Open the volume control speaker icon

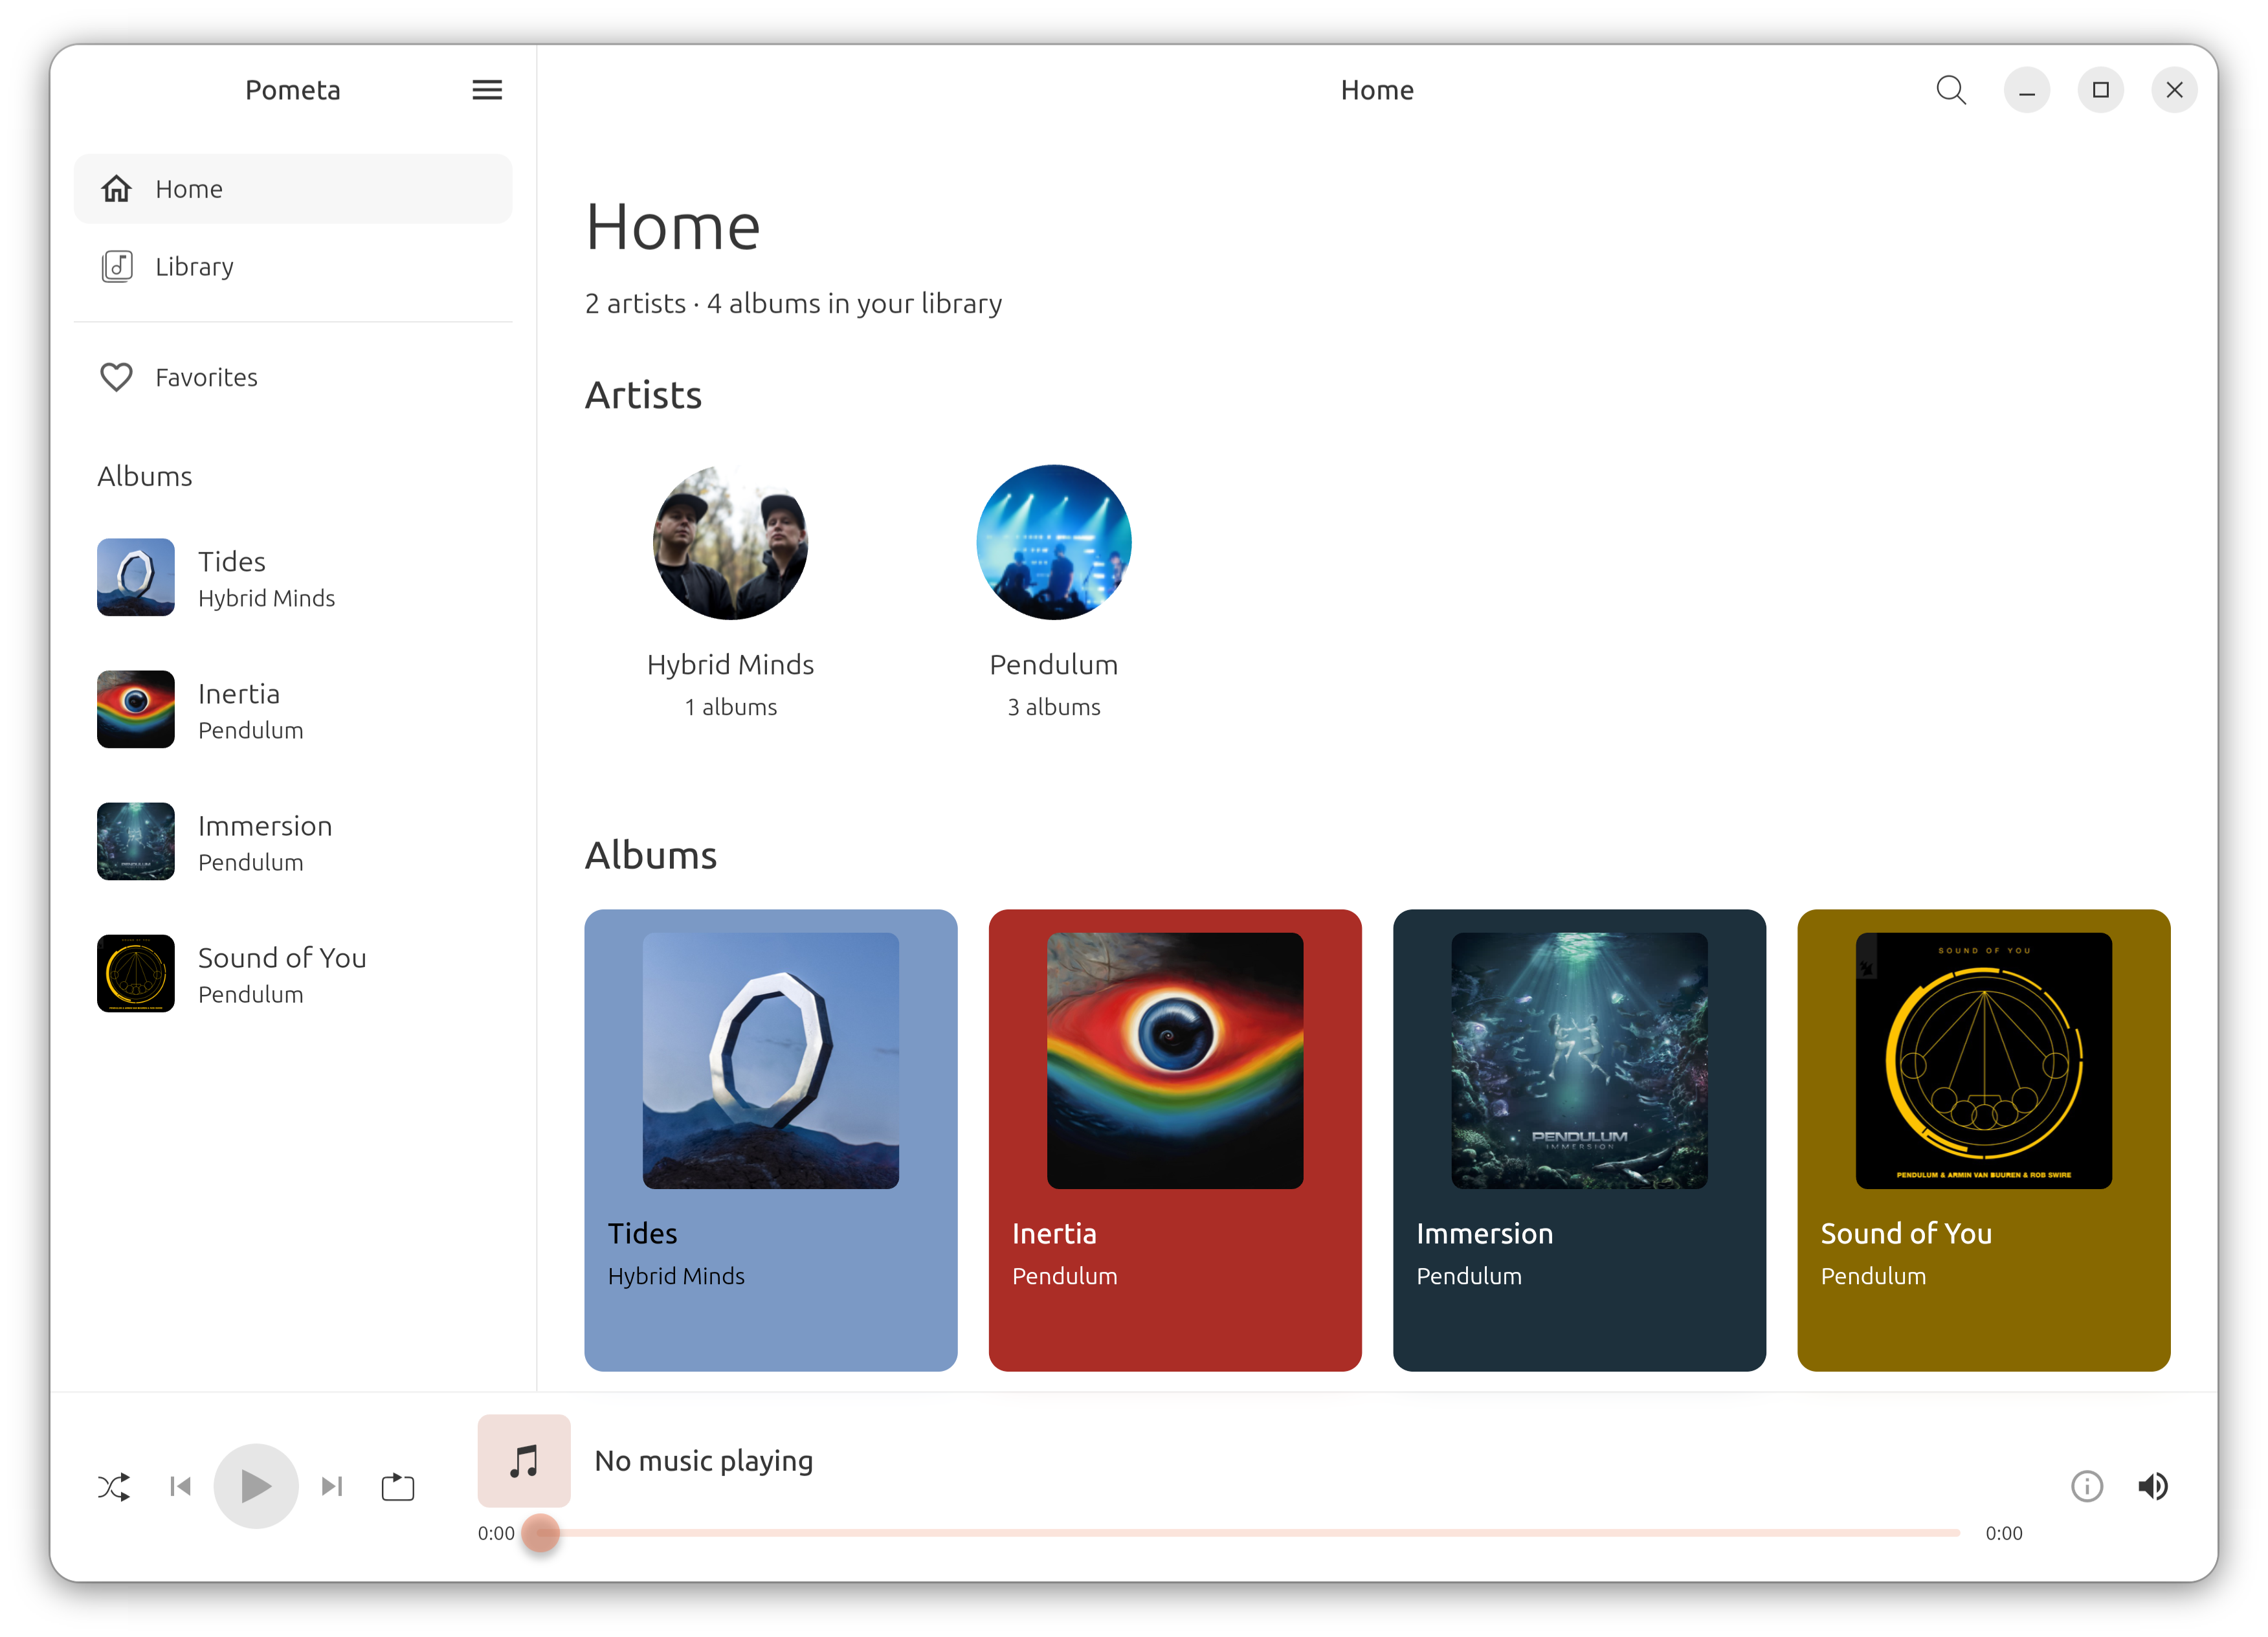(x=2153, y=1486)
